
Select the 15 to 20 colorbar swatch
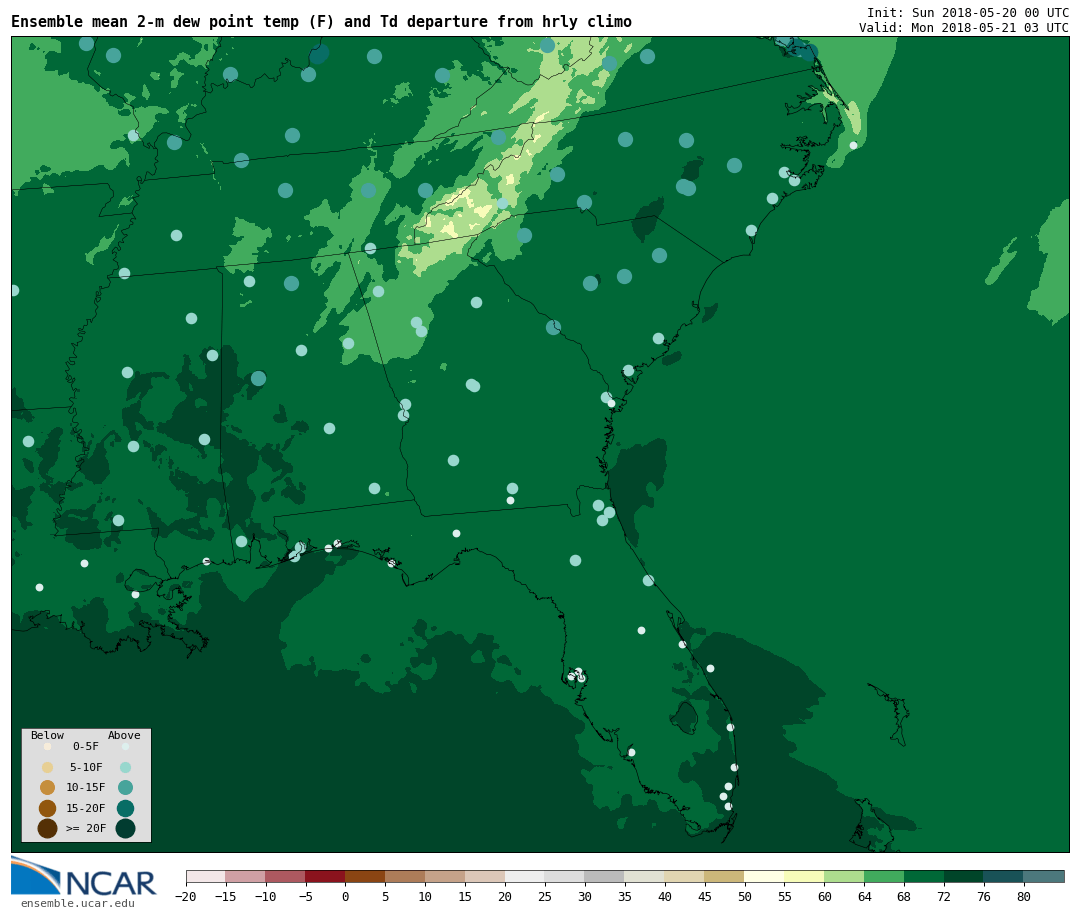[x=486, y=877]
